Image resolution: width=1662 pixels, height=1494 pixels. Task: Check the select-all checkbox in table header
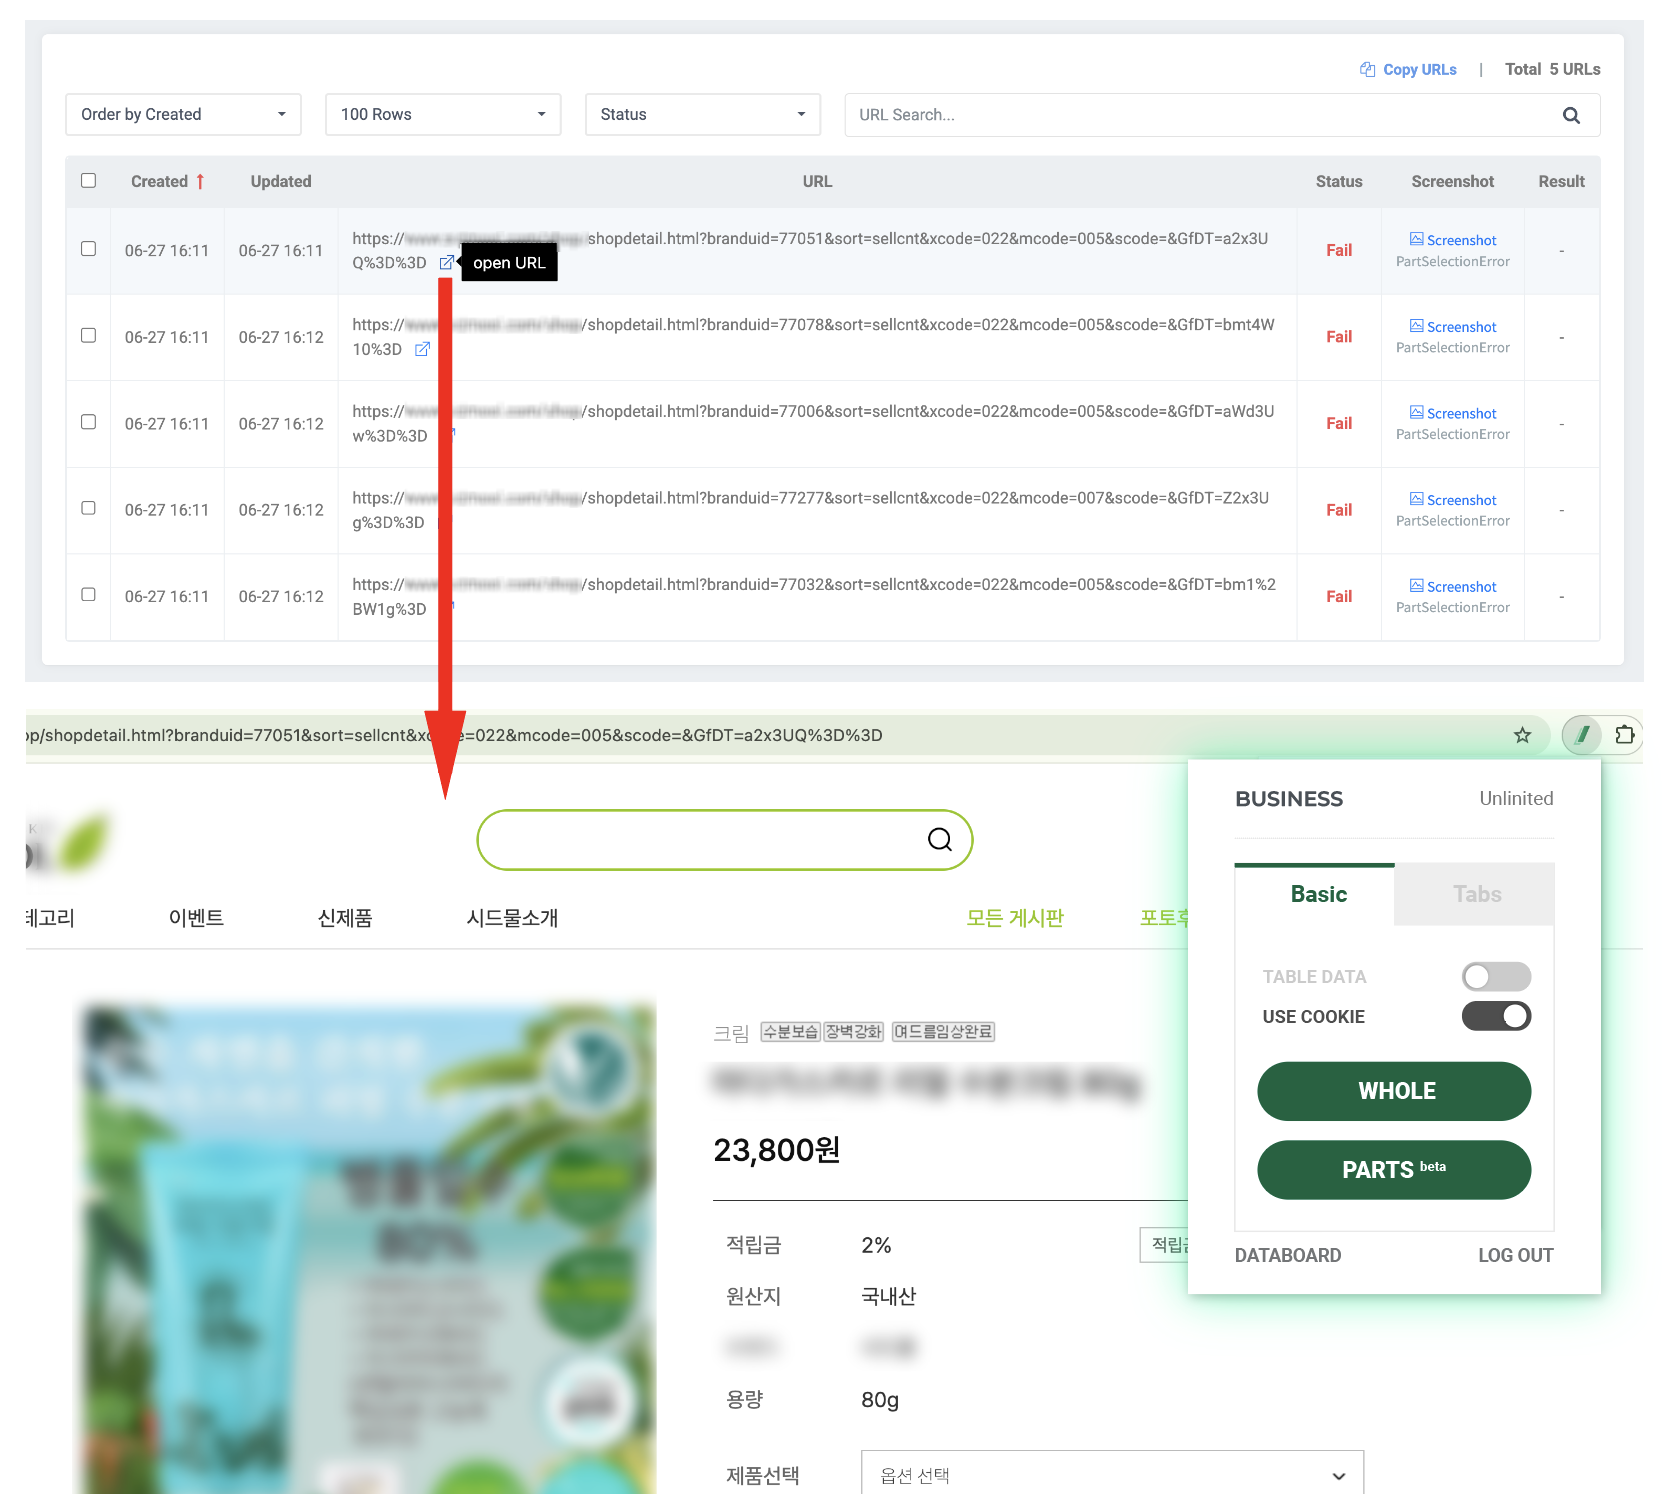click(x=89, y=181)
